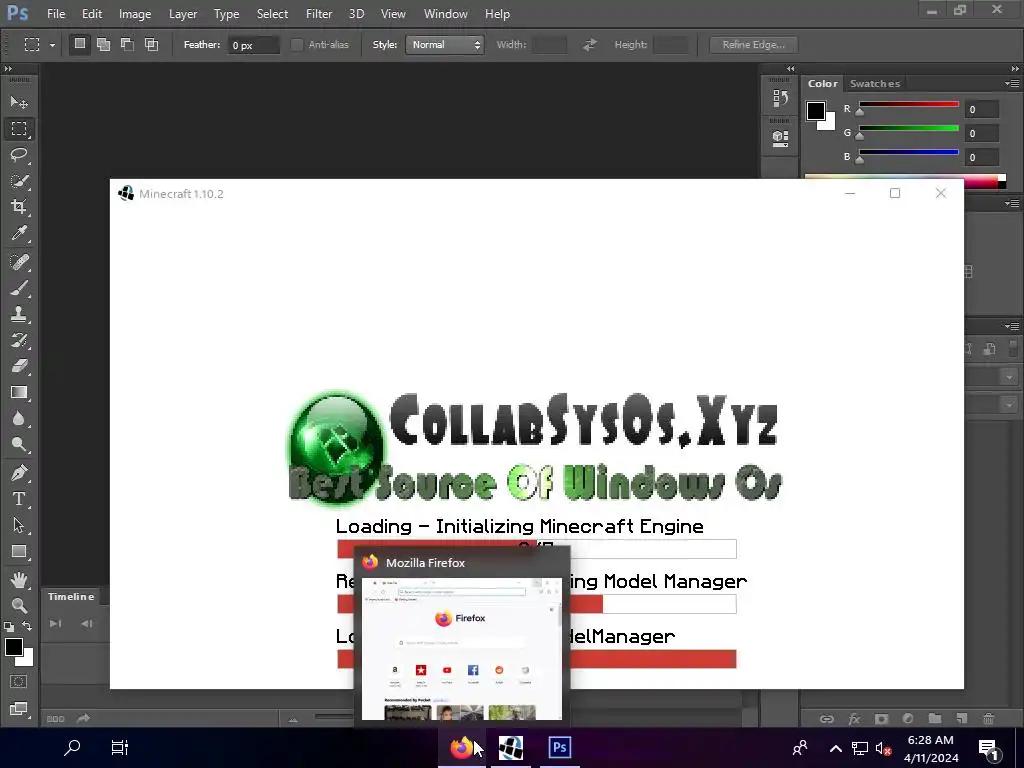Click the Refine Edge button
Viewport: 1024px width, 768px height.
753,44
